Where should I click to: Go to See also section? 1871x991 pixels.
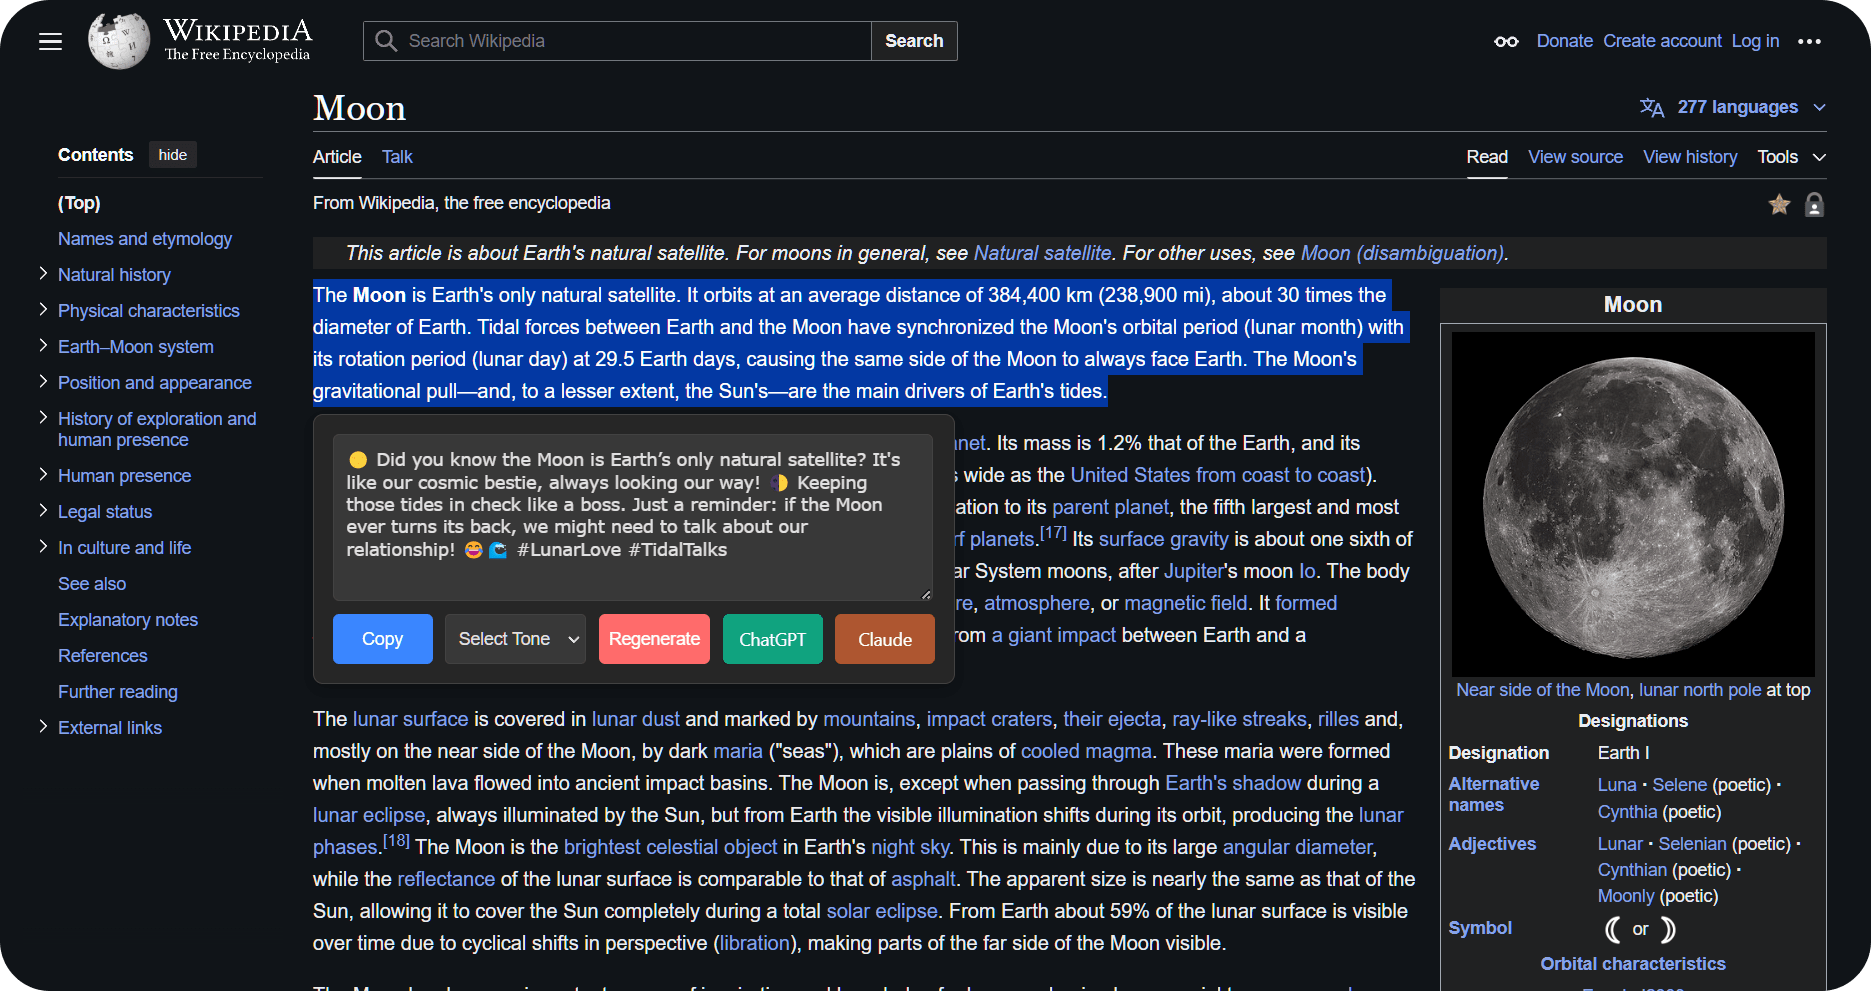tap(92, 584)
